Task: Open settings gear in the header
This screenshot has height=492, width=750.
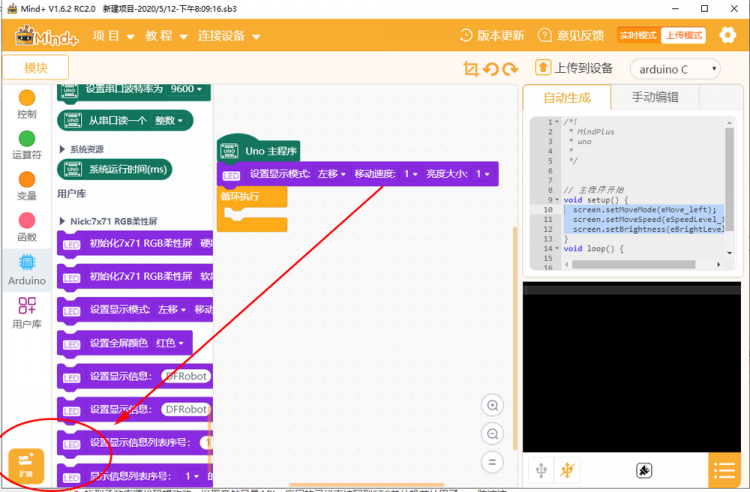Action: [728, 35]
